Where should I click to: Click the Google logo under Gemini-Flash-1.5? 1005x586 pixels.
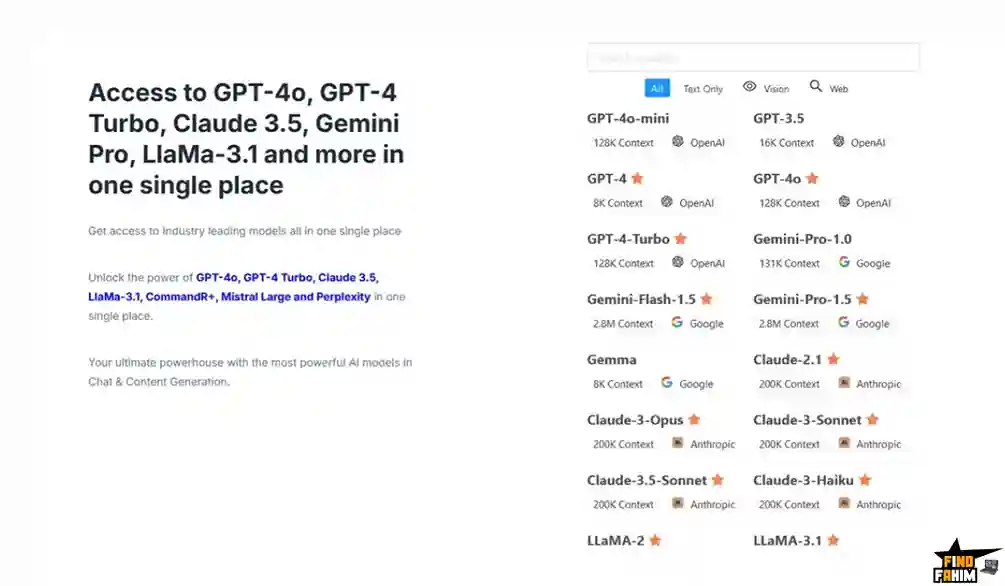677,323
